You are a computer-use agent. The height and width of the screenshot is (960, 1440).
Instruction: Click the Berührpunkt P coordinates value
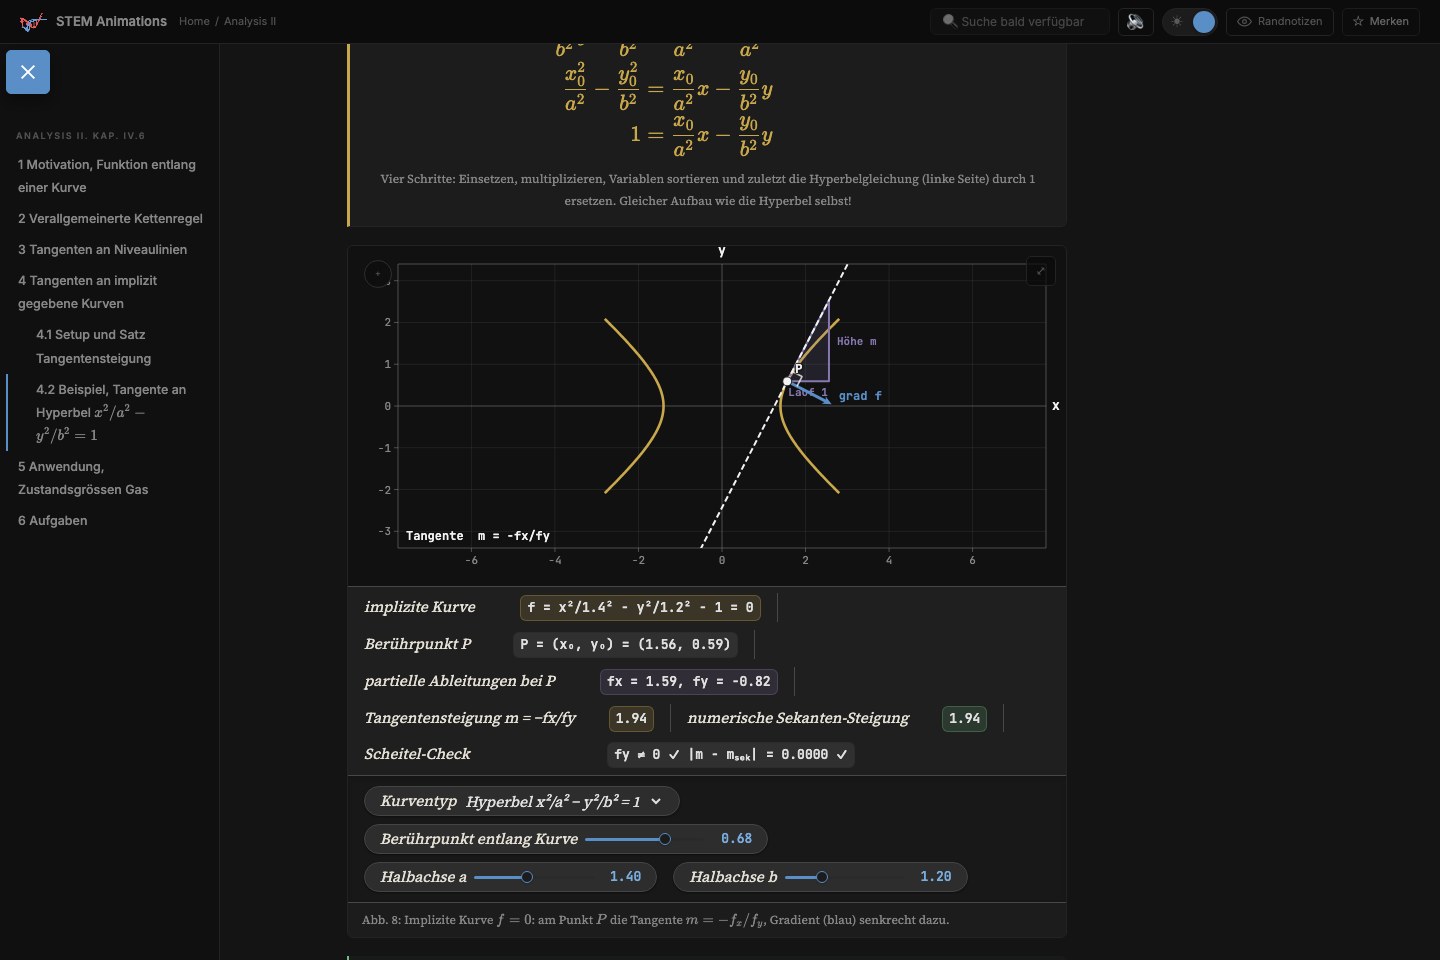[x=625, y=644]
